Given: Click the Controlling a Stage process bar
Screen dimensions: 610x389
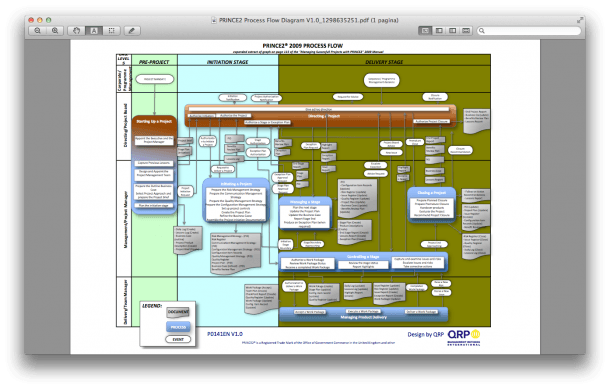Looking at the screenshot, I should (x=363, y=262).
